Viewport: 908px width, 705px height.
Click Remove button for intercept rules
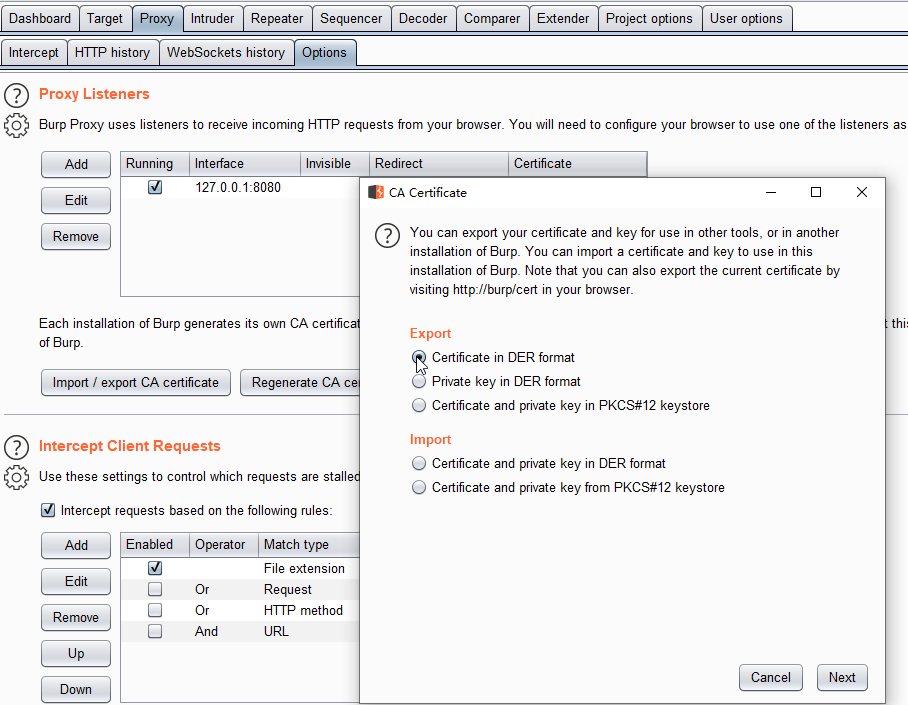pyautogui.click(x=76, y=618)
